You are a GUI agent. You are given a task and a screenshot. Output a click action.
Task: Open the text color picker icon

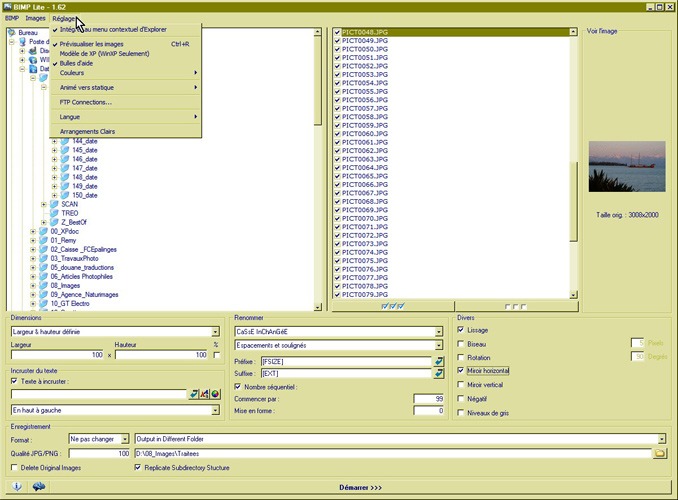tap(217, 393)
